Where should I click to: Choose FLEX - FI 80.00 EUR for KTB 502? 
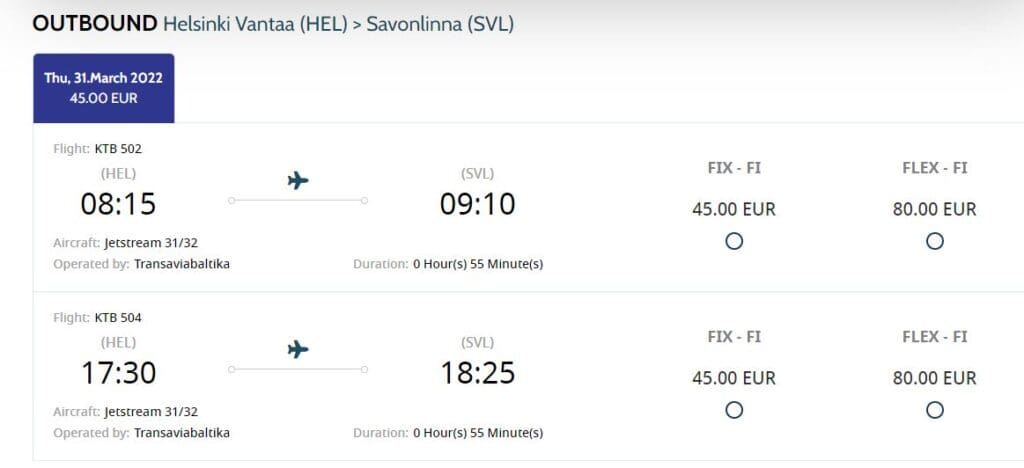click(934, 241)
